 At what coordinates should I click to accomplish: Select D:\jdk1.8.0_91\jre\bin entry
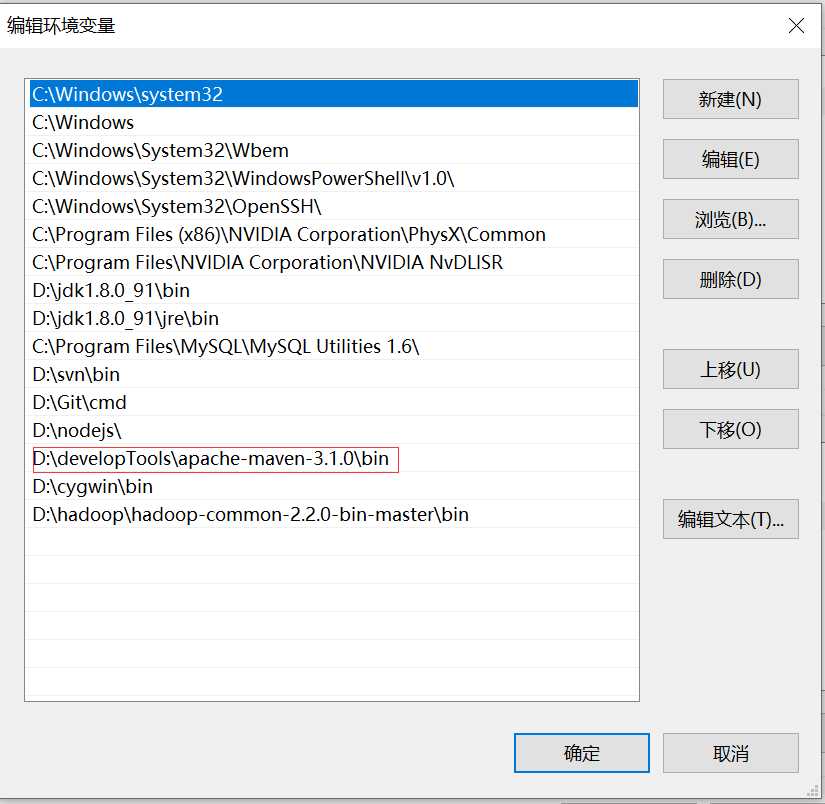tap(332, 318)
